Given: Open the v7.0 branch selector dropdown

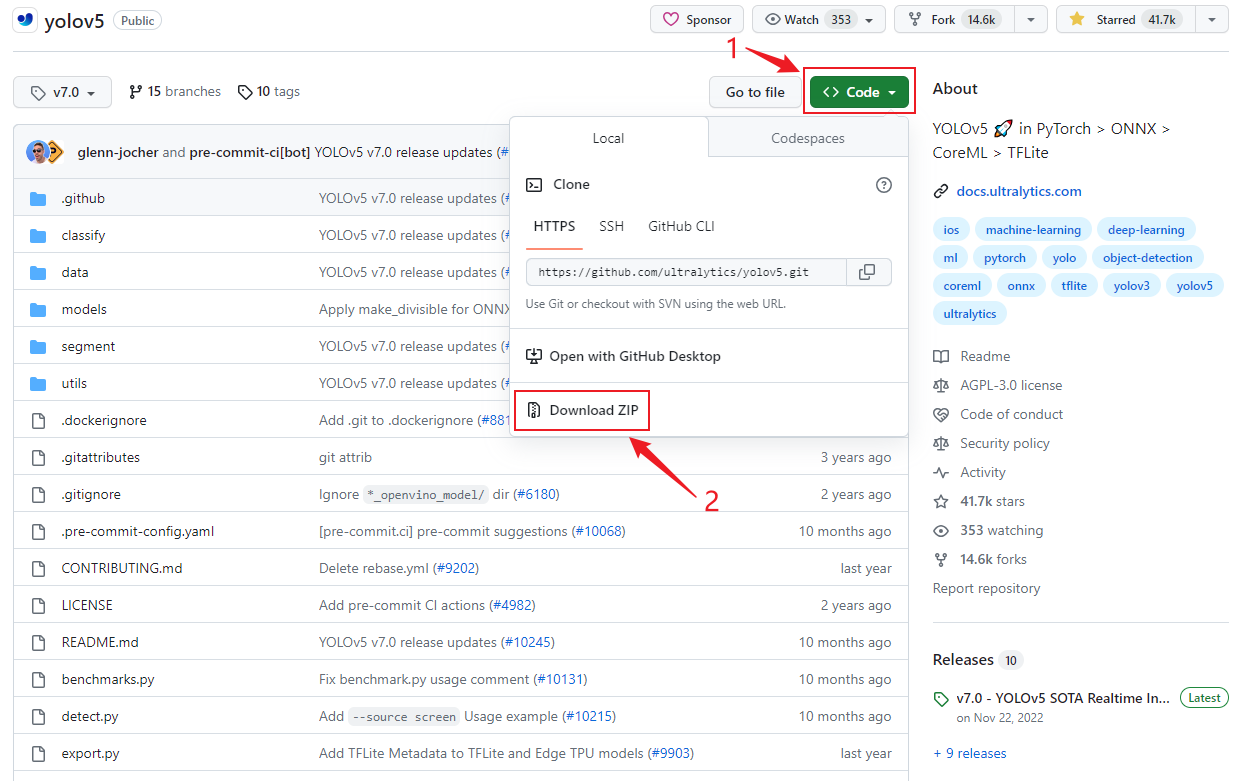Looking at the screenshot, I should [x=62, y=92].
